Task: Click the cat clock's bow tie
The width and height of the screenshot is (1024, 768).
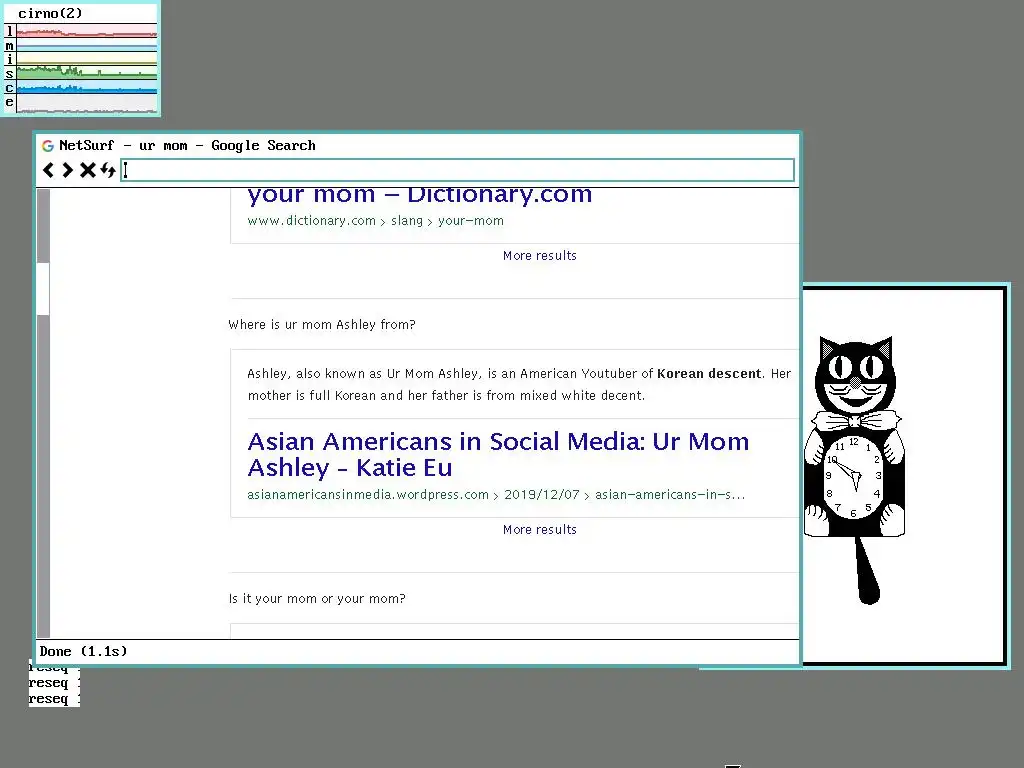Action: (x=856, y=421)
